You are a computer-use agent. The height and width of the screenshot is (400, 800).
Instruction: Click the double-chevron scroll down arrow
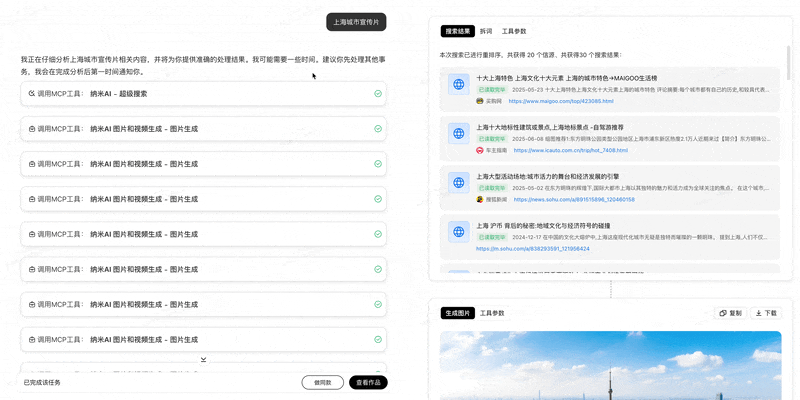click(203, 360)
